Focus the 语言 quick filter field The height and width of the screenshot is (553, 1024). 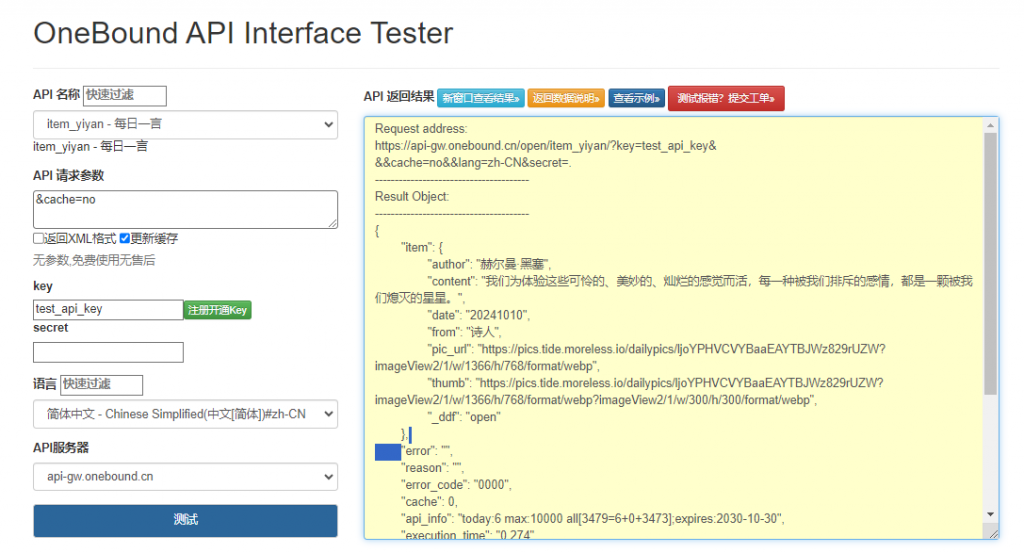(102, 385)
